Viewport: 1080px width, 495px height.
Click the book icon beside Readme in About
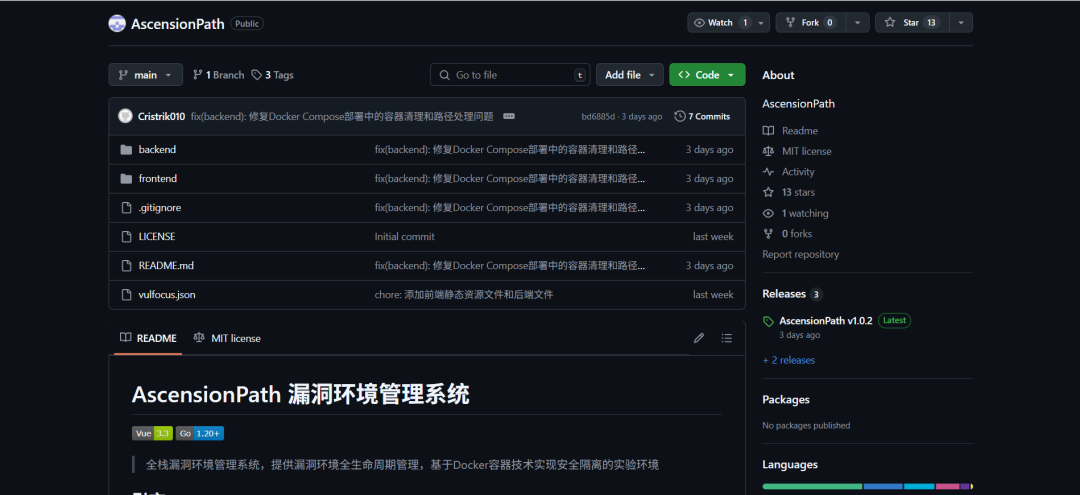pyautogui.click(x=768, y=130)
